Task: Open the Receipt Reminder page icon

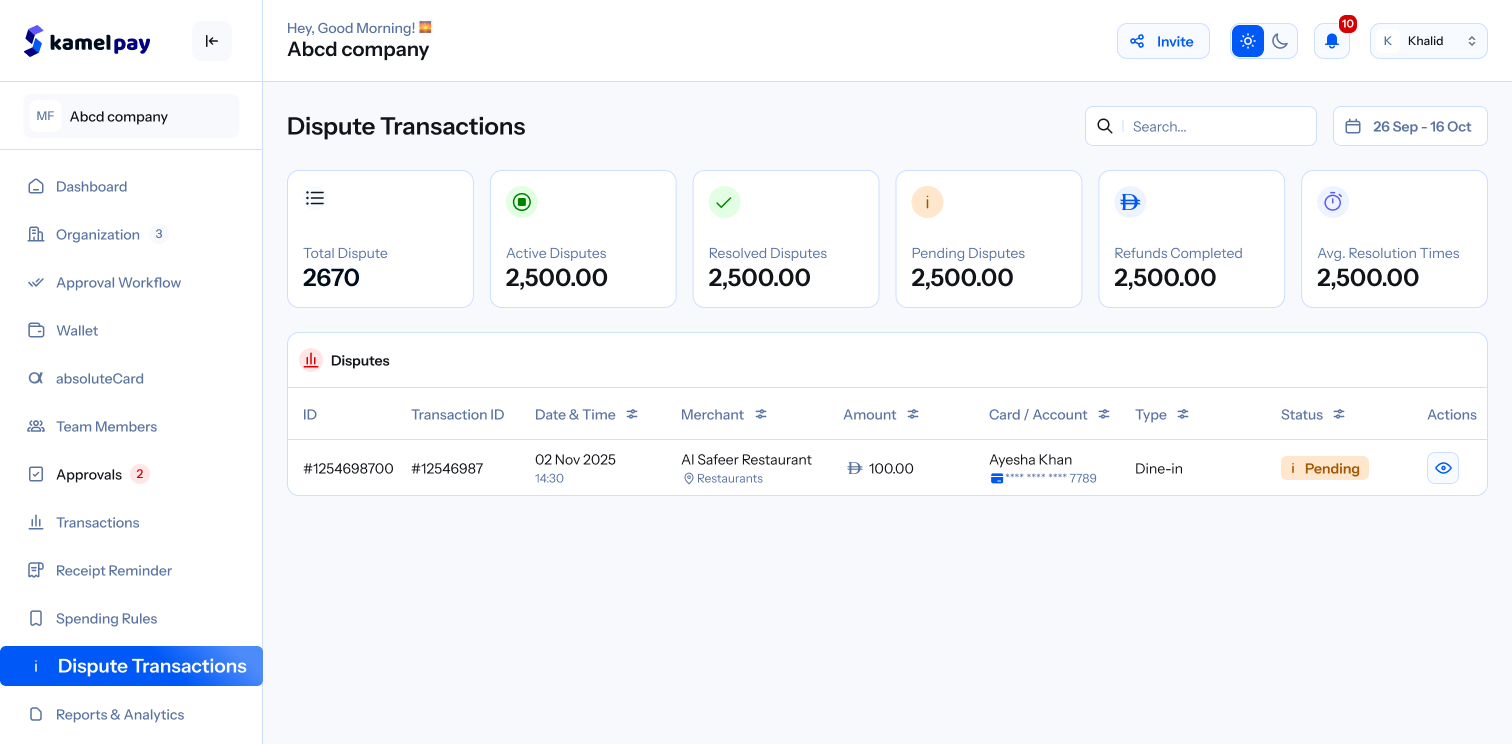Action: pyautogui.click(x=36, y=570)
